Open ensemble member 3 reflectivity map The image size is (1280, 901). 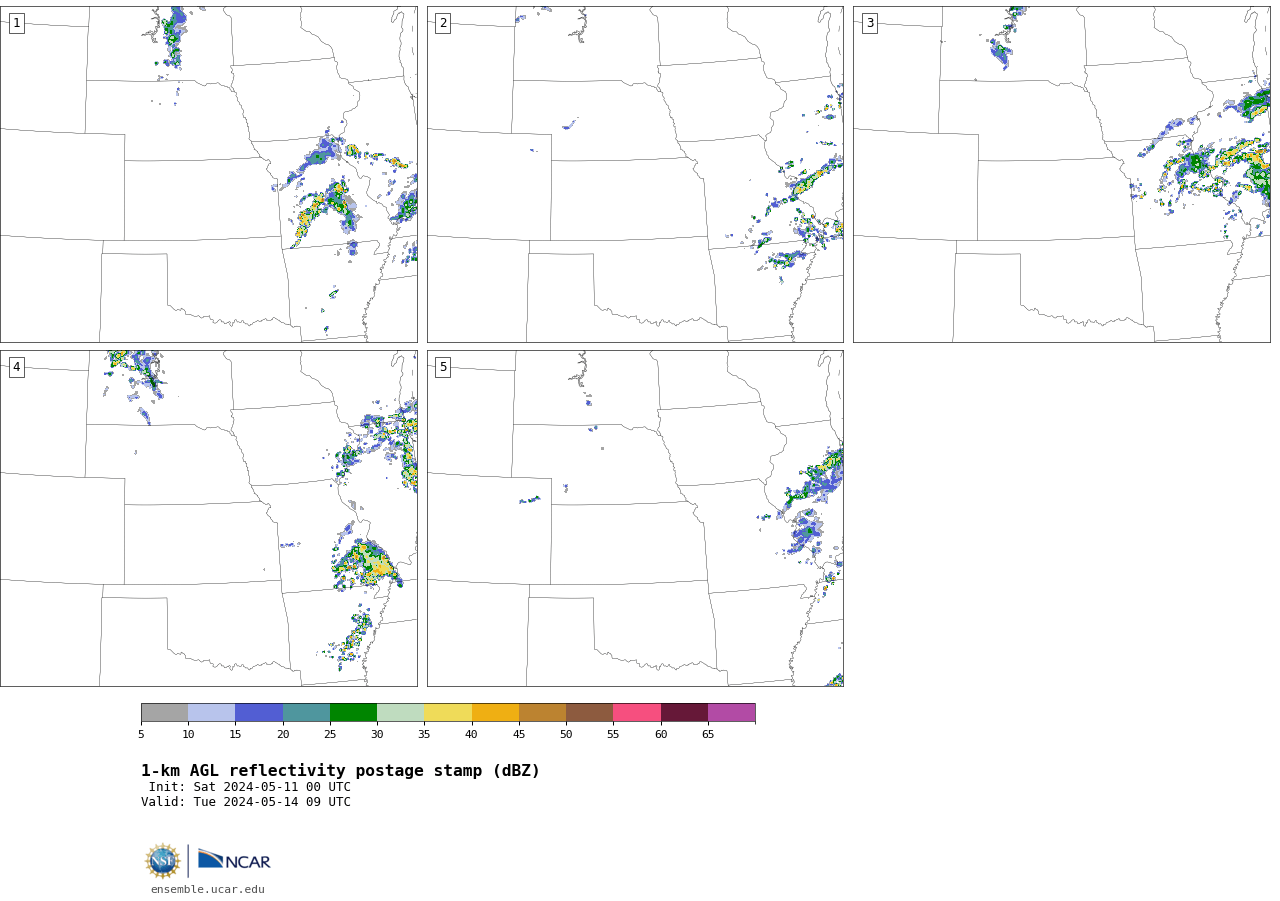click(x=1062, y=175)
